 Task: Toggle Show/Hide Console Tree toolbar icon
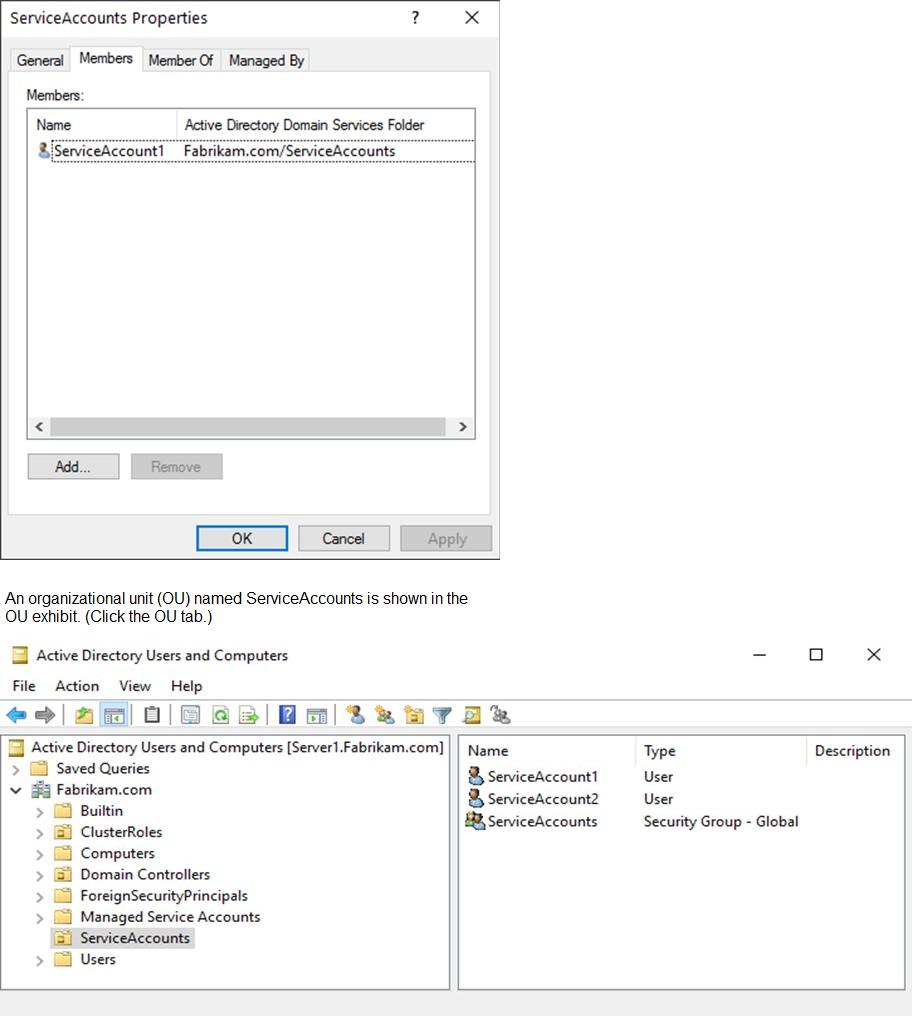(114, 716)
